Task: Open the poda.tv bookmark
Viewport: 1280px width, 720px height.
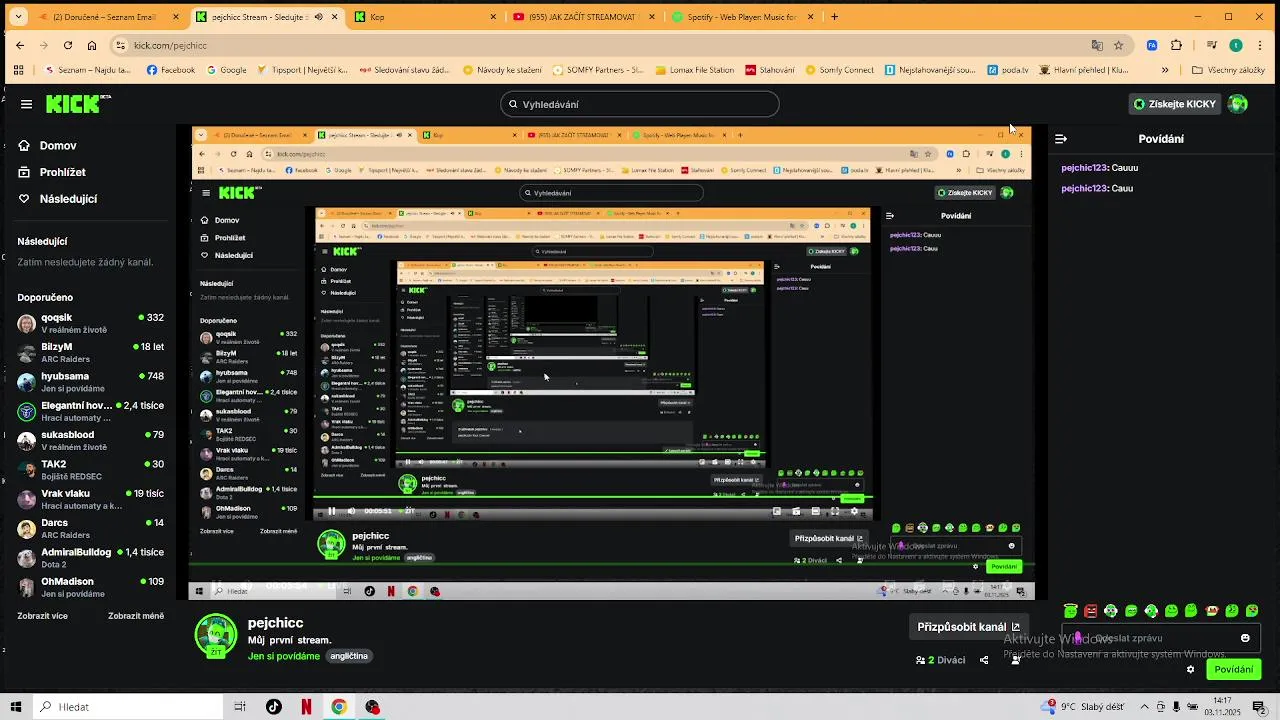Action: tap(1008, 70)
